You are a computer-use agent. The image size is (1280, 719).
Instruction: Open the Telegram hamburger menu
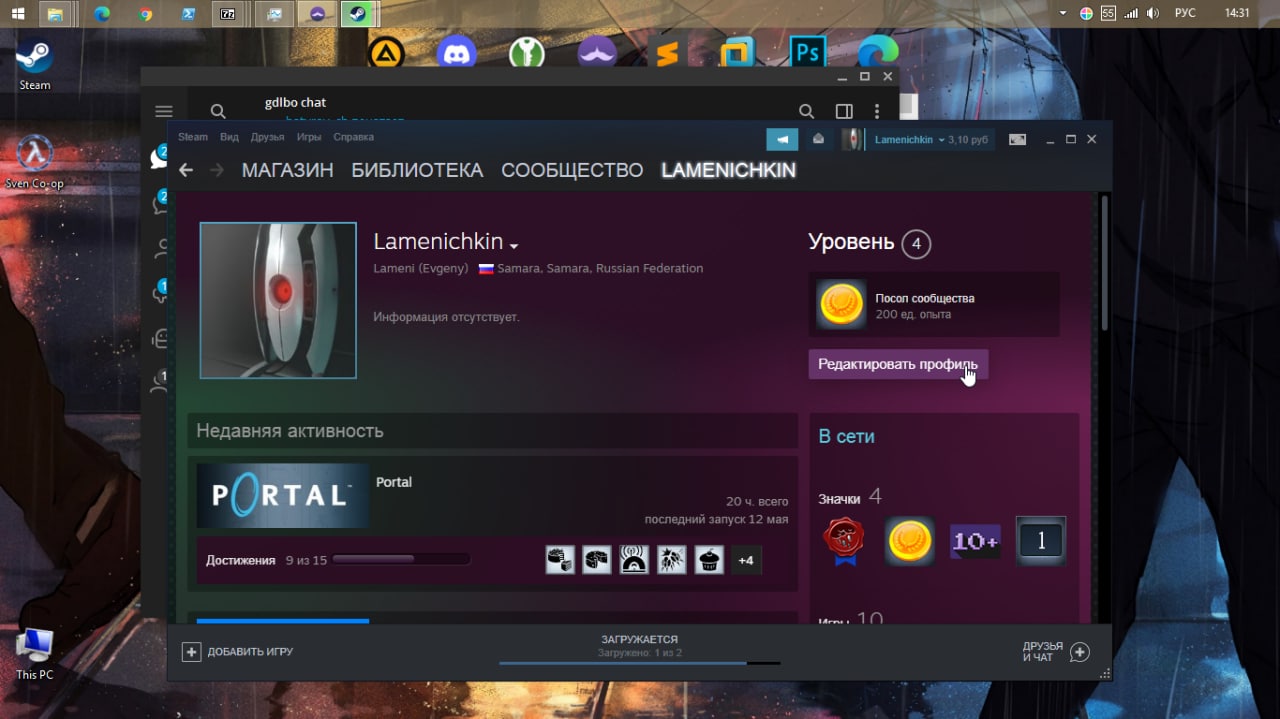(164, 111)
